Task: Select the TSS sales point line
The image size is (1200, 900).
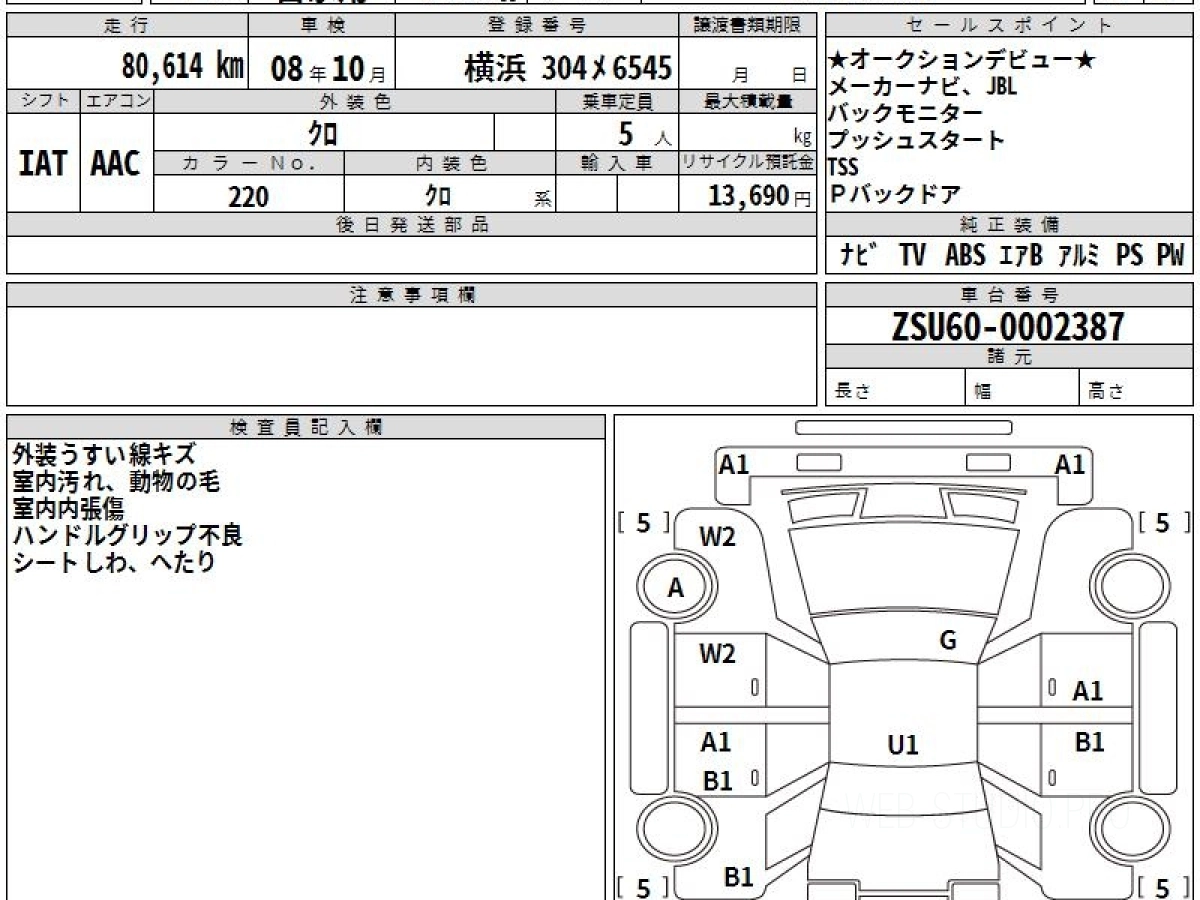Action: click(x=844, y=167)
